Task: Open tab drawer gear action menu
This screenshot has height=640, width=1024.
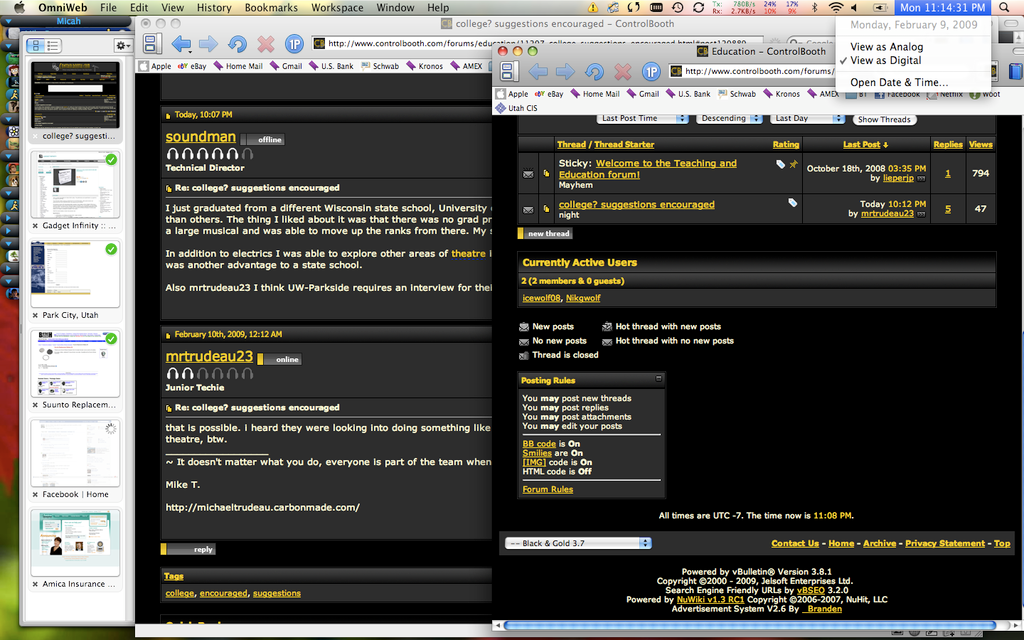Action: (122, 45)
